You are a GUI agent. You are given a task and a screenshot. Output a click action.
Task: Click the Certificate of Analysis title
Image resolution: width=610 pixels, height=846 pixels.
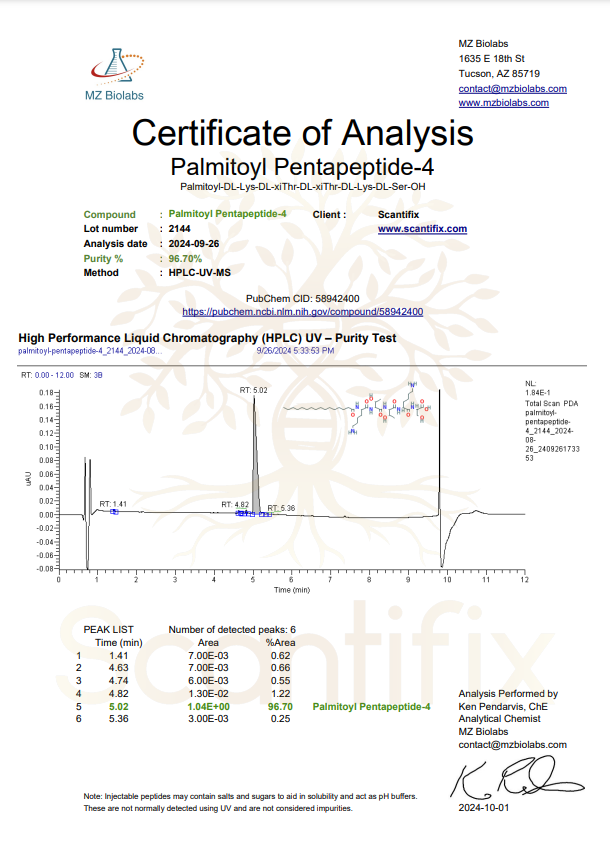[302, 132]
